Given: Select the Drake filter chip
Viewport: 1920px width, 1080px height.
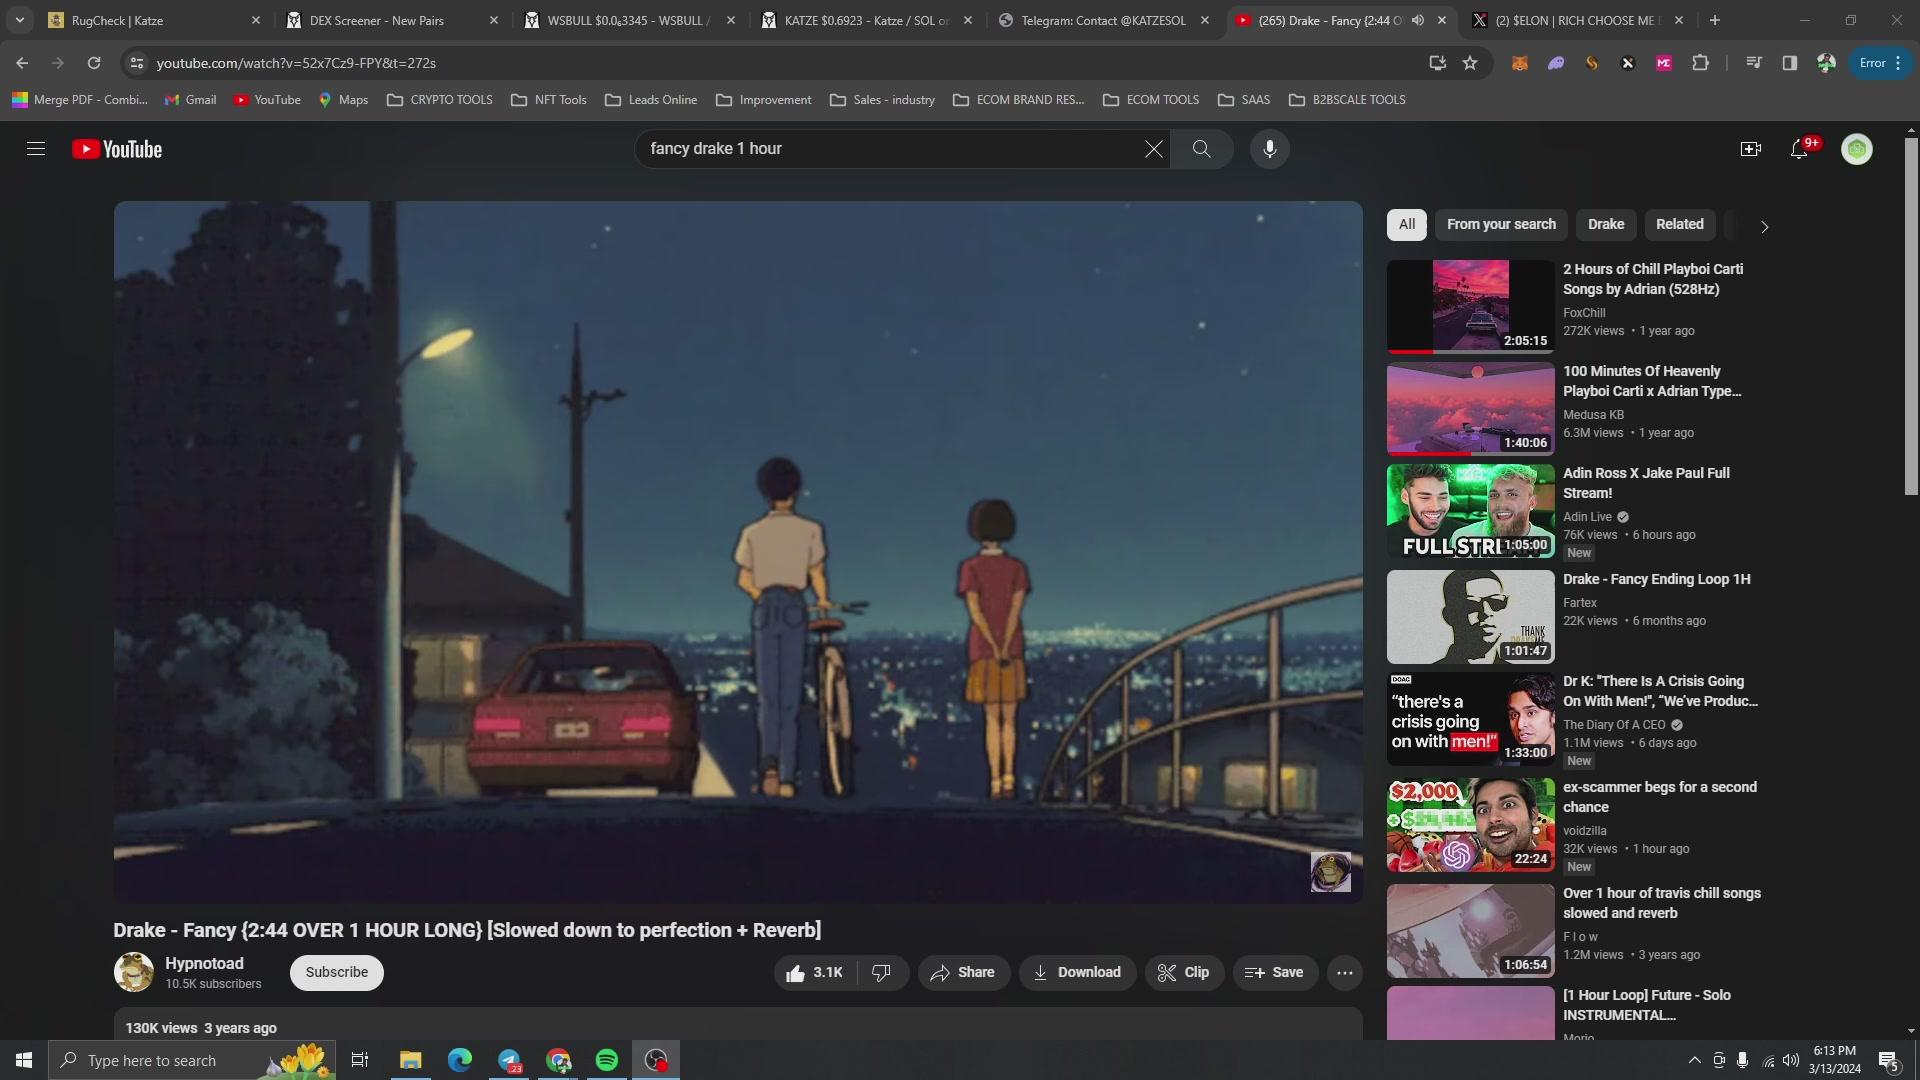Looking at the screenshot, I should click(x=1606, y=225).
